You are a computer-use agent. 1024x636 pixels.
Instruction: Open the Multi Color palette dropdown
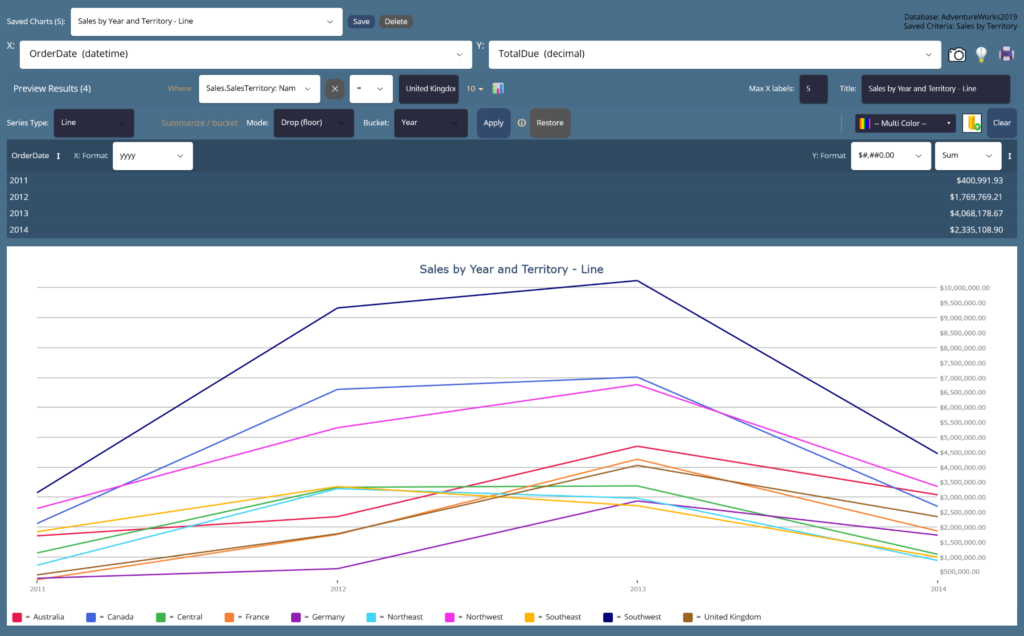(x=905, y=123)
